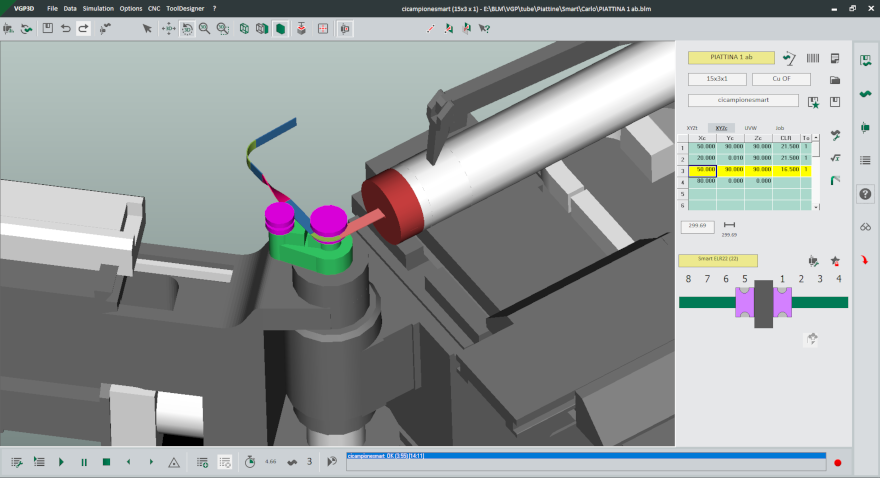Click the Smart ELR22 (22) button

pos(717,260)
